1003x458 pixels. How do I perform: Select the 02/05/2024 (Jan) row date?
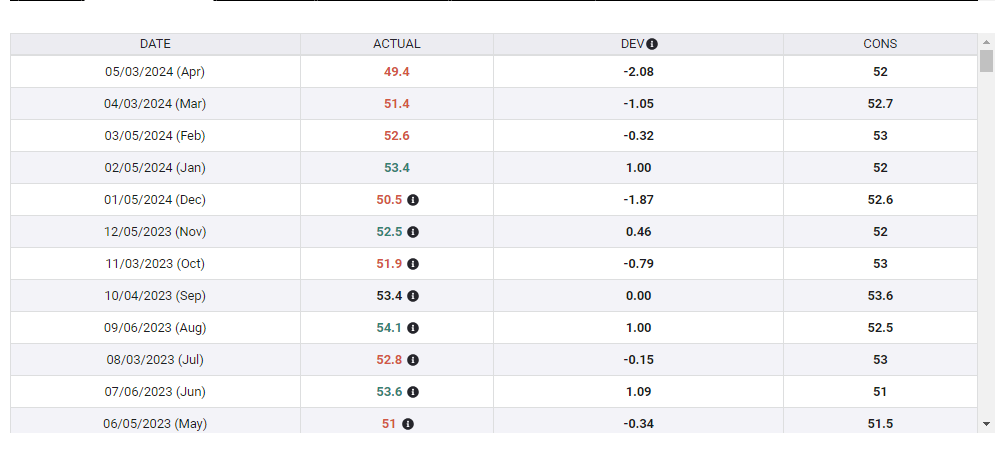click(x=155, y=168)
